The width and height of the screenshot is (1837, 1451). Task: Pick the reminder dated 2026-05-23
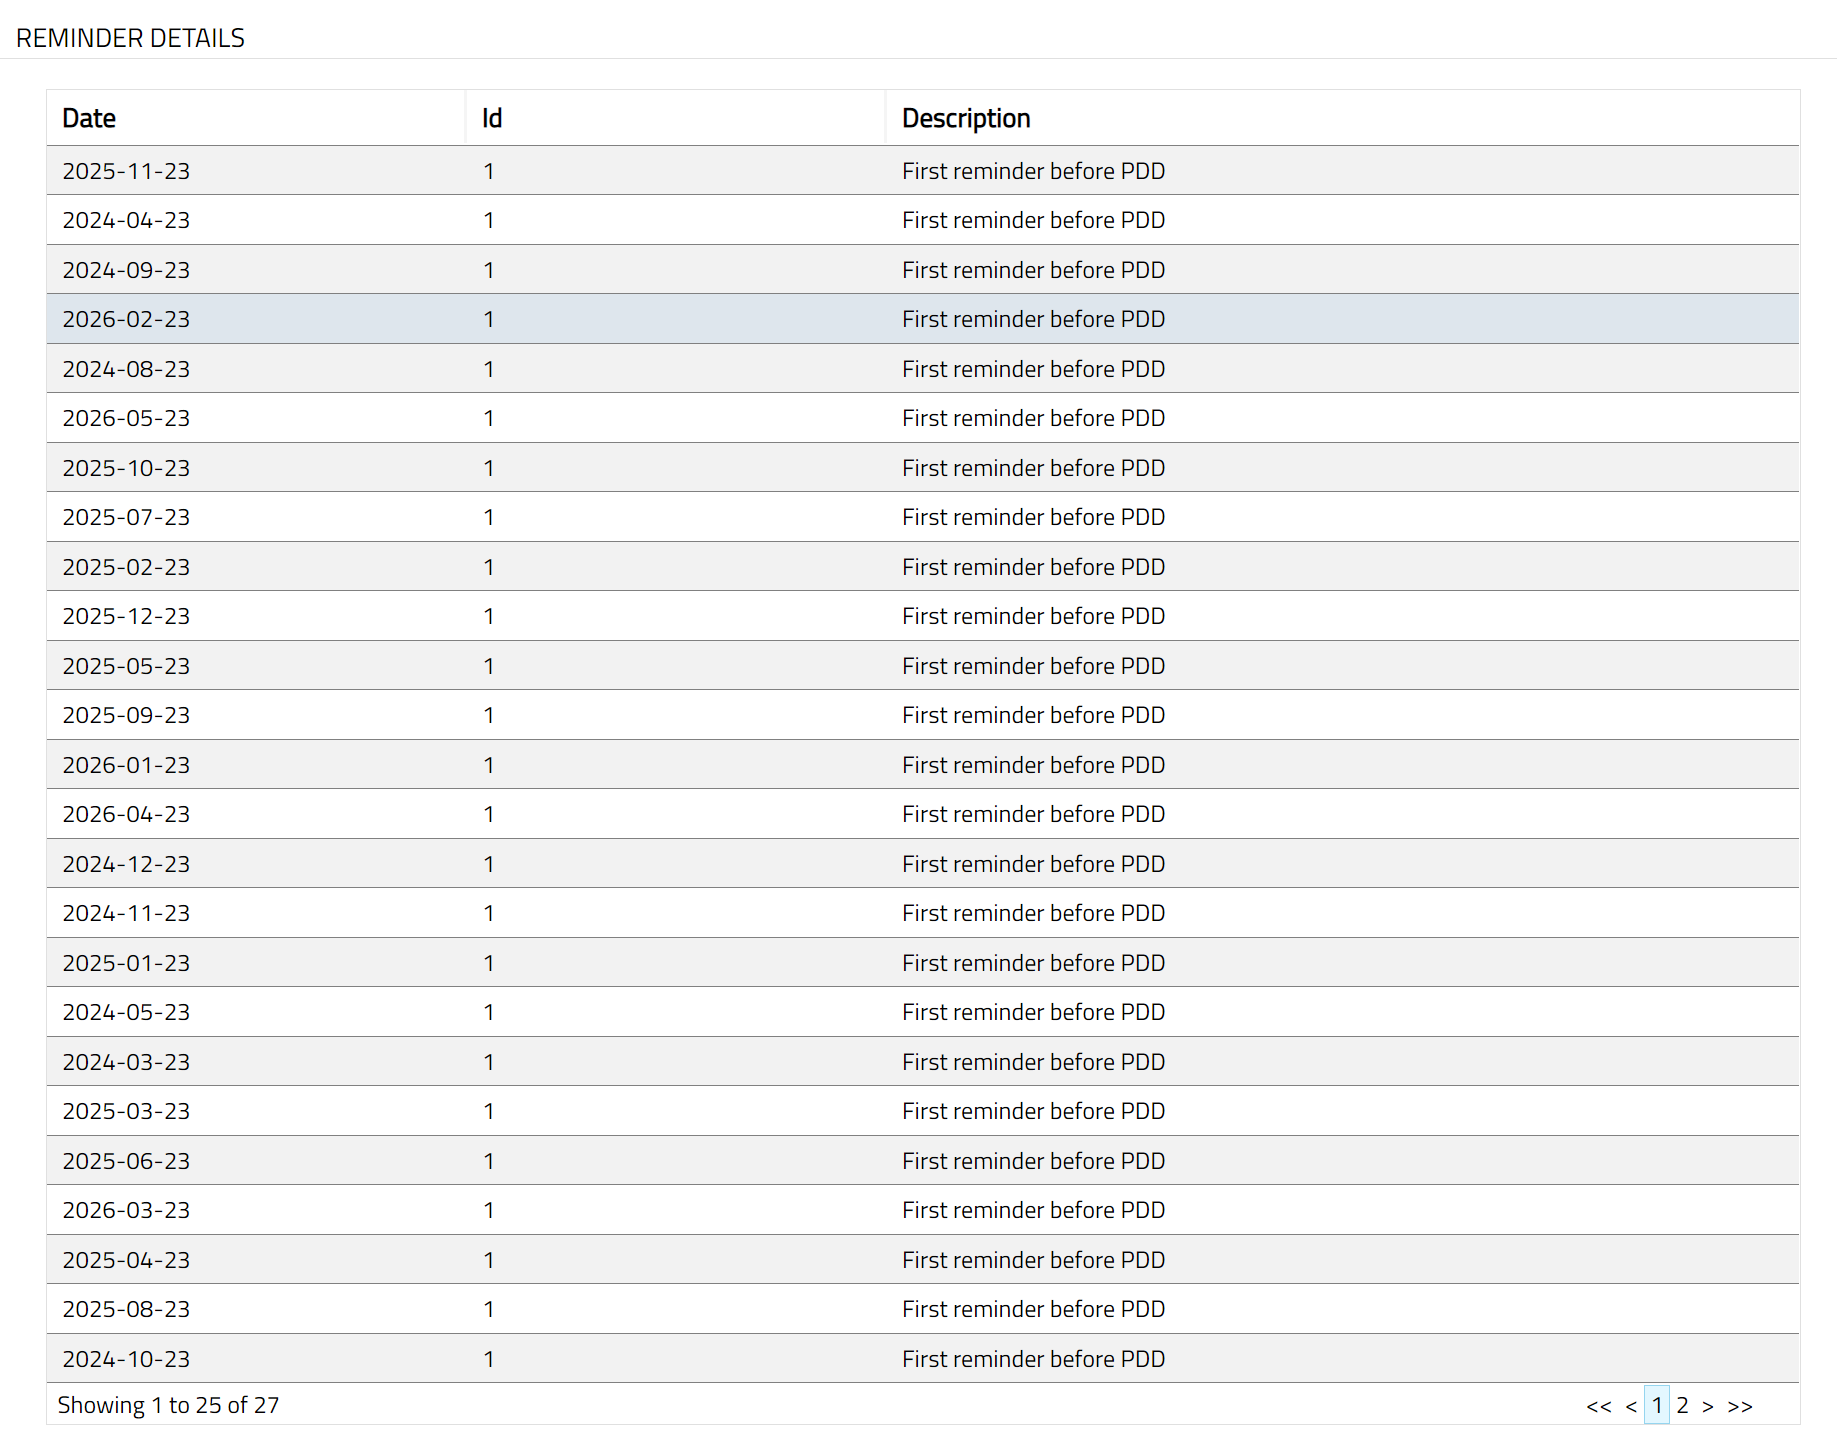(x=126, y=418)
